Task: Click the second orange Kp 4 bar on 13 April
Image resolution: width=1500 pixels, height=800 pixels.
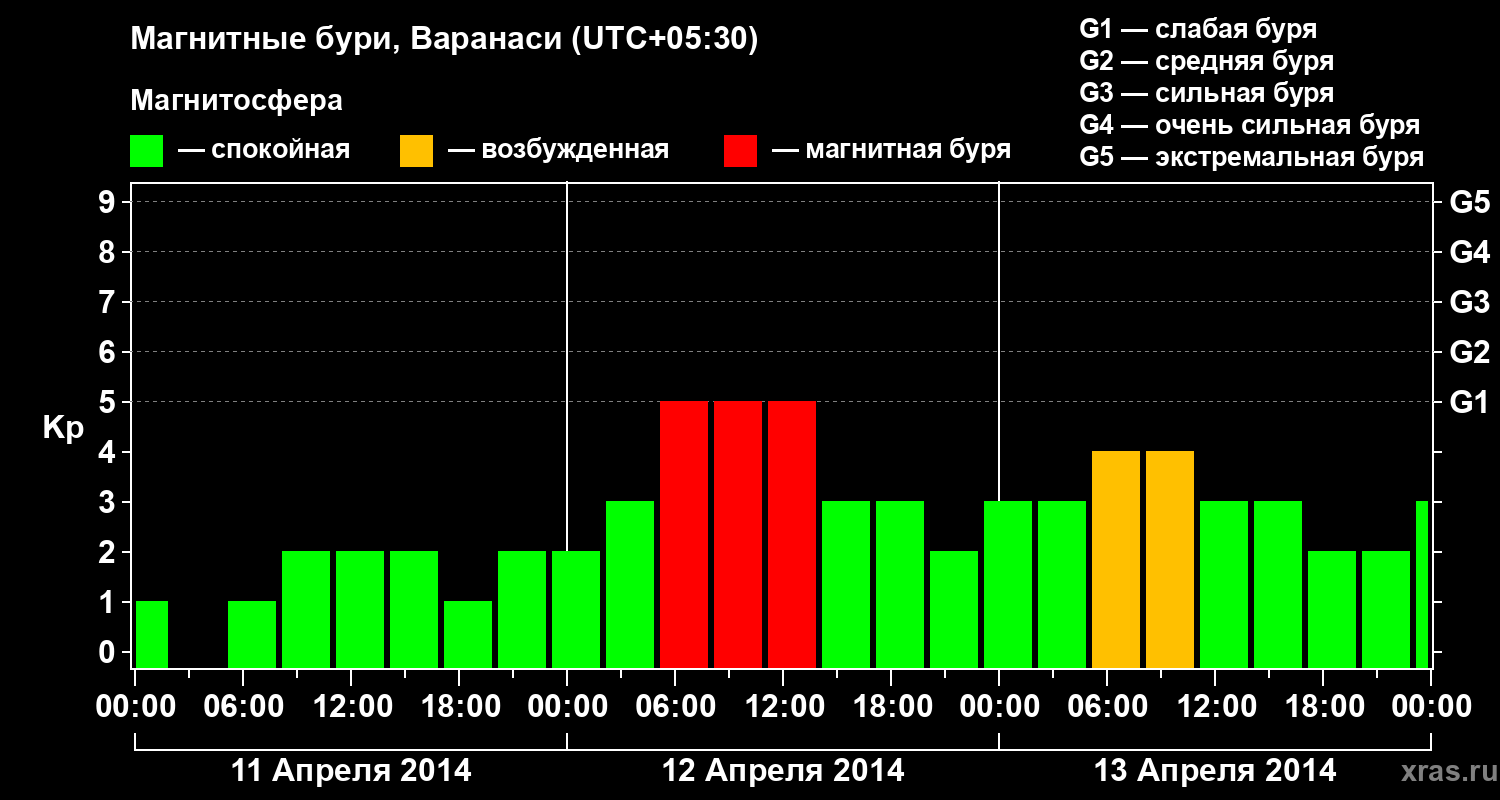Action: point(1170,559)
